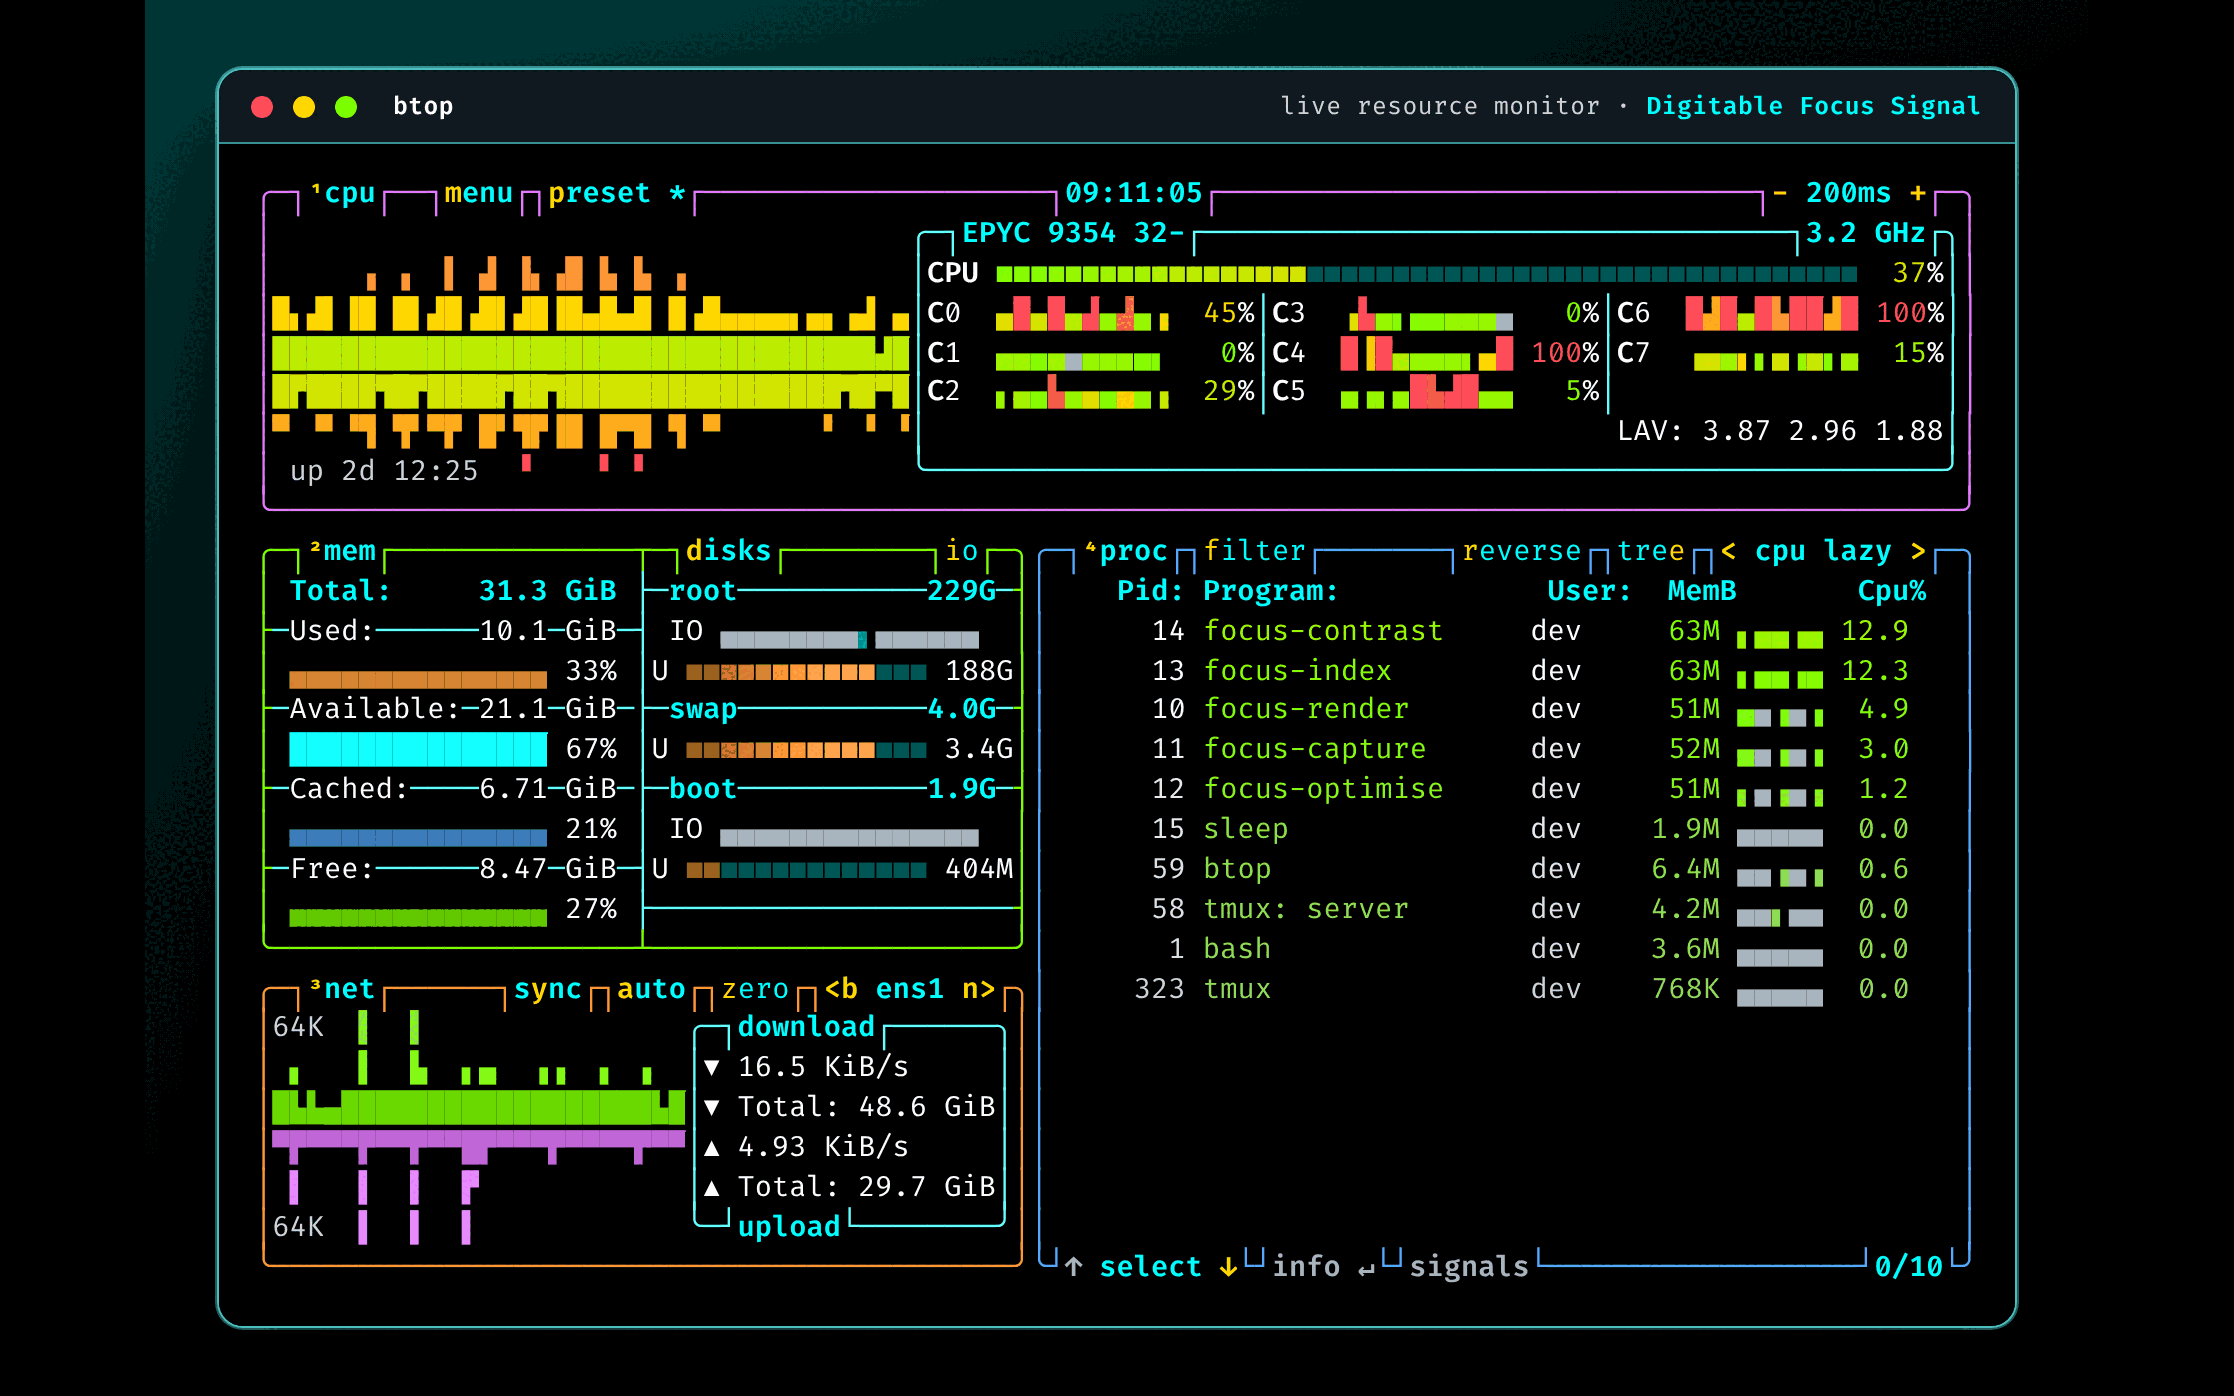Click the root disk 229G entry
The image size is (2234, 1396).
pos(832,591)
